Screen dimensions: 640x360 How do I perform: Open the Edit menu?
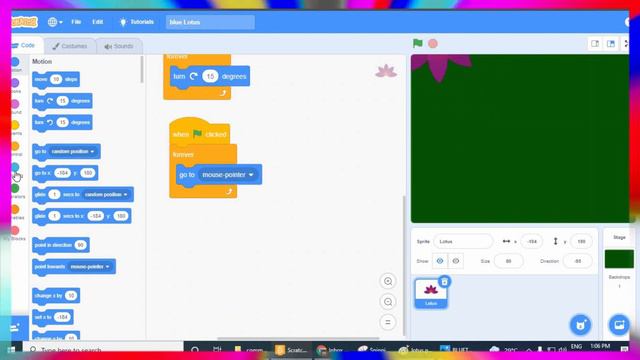tap(98, 22)
